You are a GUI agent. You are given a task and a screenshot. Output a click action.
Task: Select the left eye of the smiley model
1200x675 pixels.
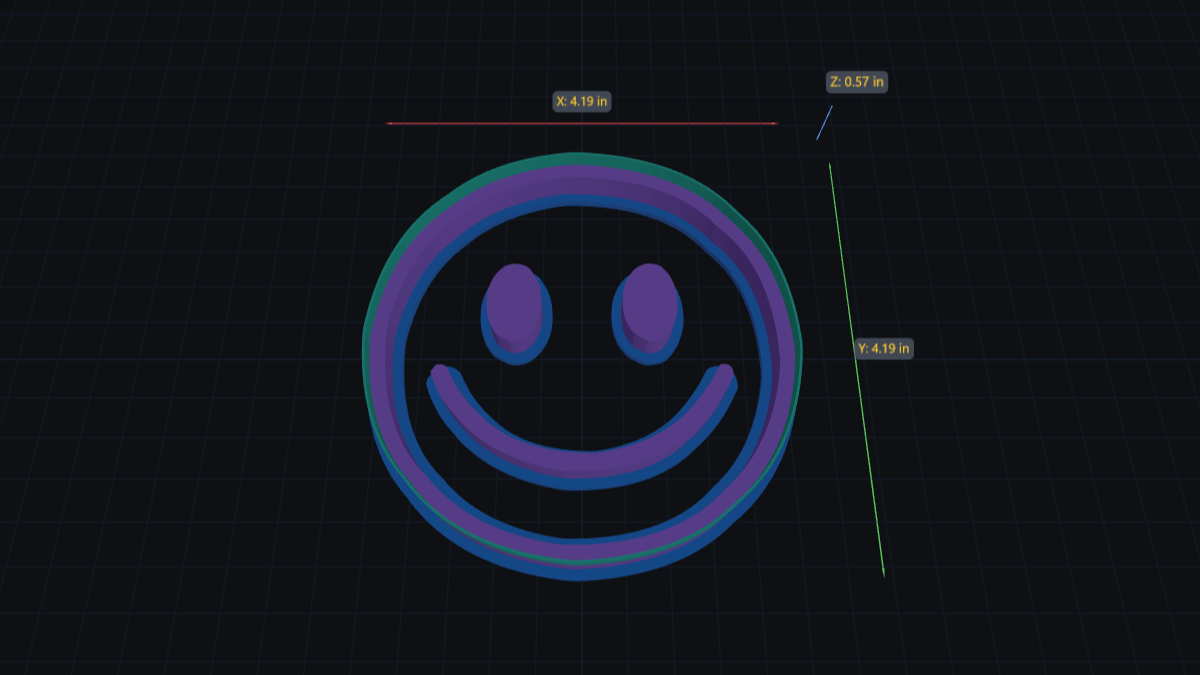515,305
